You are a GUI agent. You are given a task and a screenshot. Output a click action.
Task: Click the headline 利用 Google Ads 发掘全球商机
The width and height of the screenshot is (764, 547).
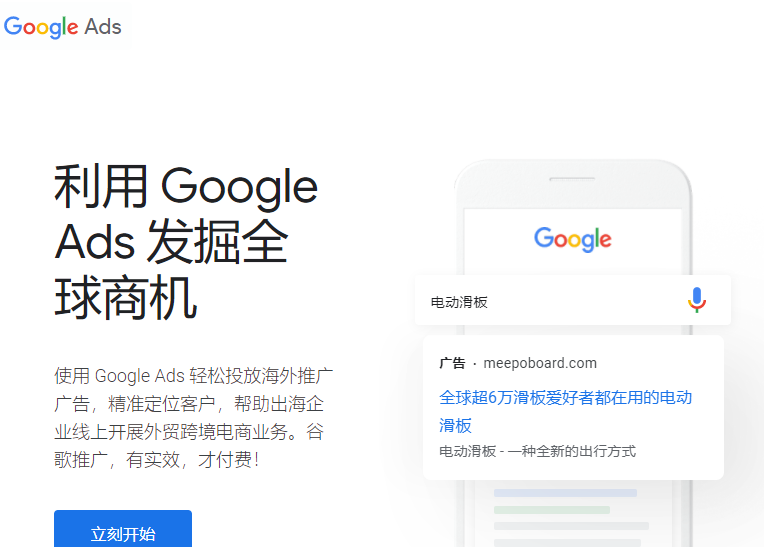pyautogui.click(x=186, y=242)
